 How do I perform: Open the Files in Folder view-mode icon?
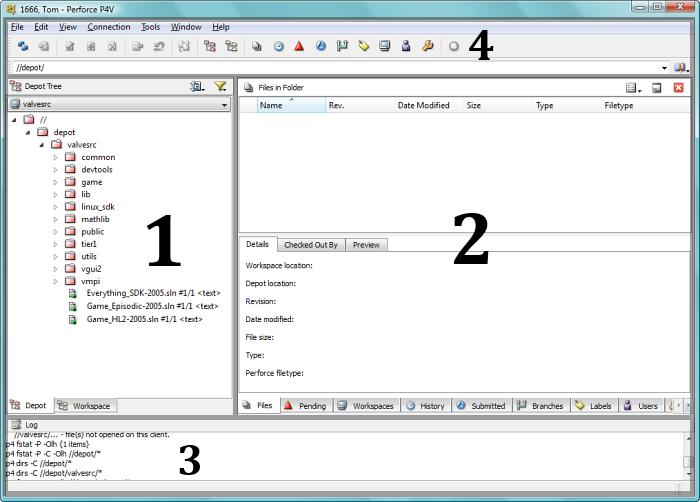(x=633, y=88)
